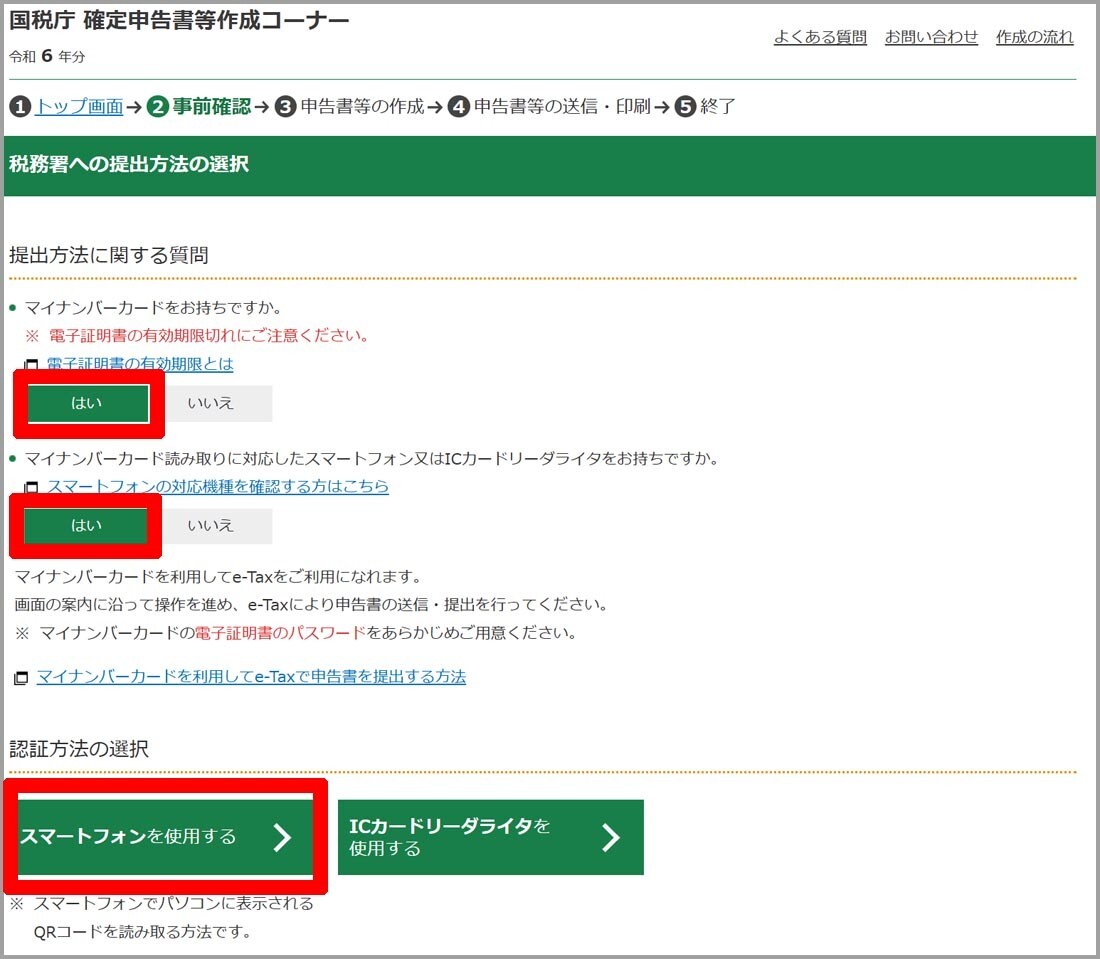Click the 申告書等の作成 step label

click(x=363, y=107)
